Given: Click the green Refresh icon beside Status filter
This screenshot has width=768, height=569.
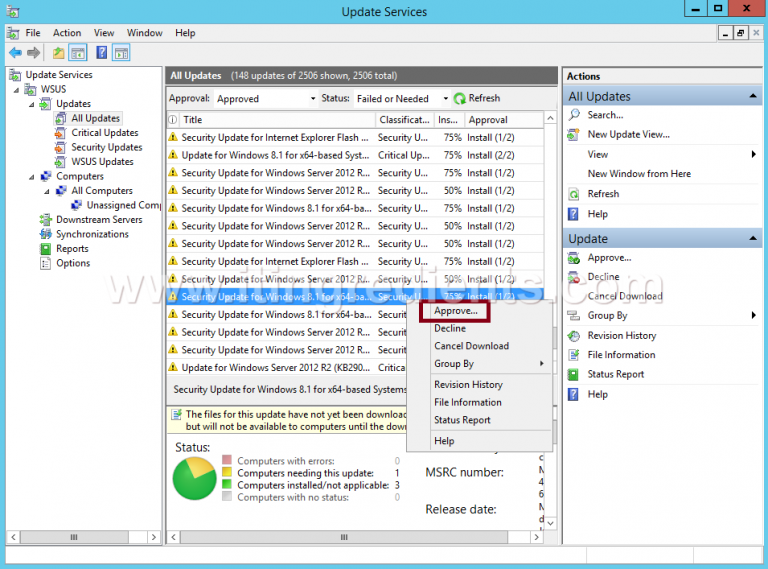Looking at the screenshot, I should coord(459,98).
